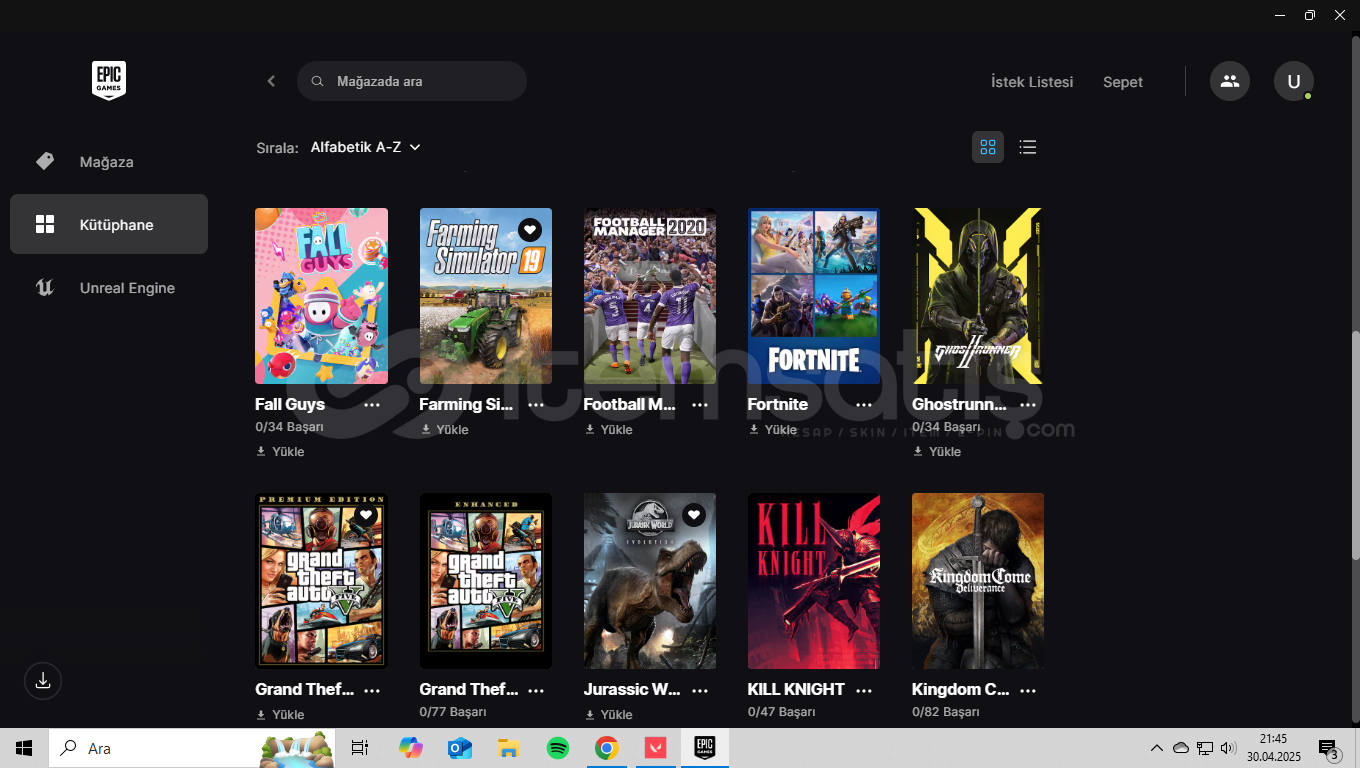The image size is (1360, 768).
Task: Switch to grid view layout
Action: (988, 147)
